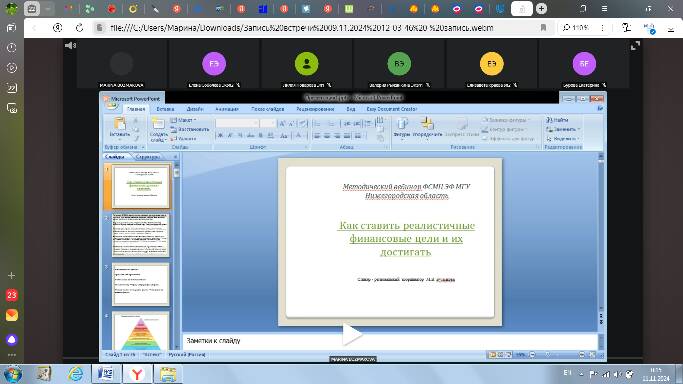Toggle the video mute speaker icon
The height and width of the screenshot is (384, 683).
pyautogui.click(x=70, y=45)
